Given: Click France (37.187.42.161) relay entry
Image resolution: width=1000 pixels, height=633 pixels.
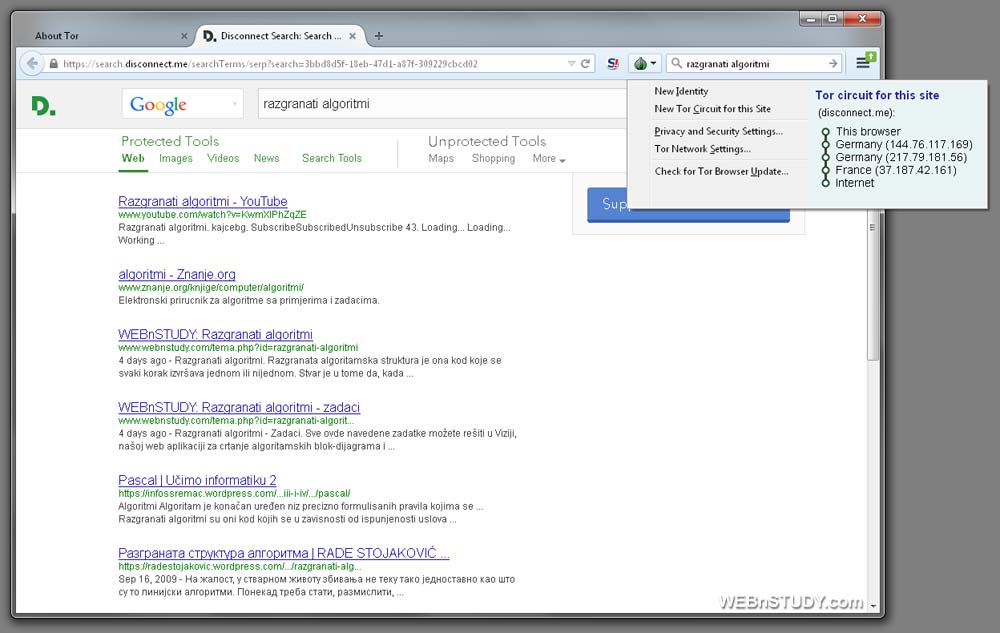Looking at the screenshot, I should point(896,170).
